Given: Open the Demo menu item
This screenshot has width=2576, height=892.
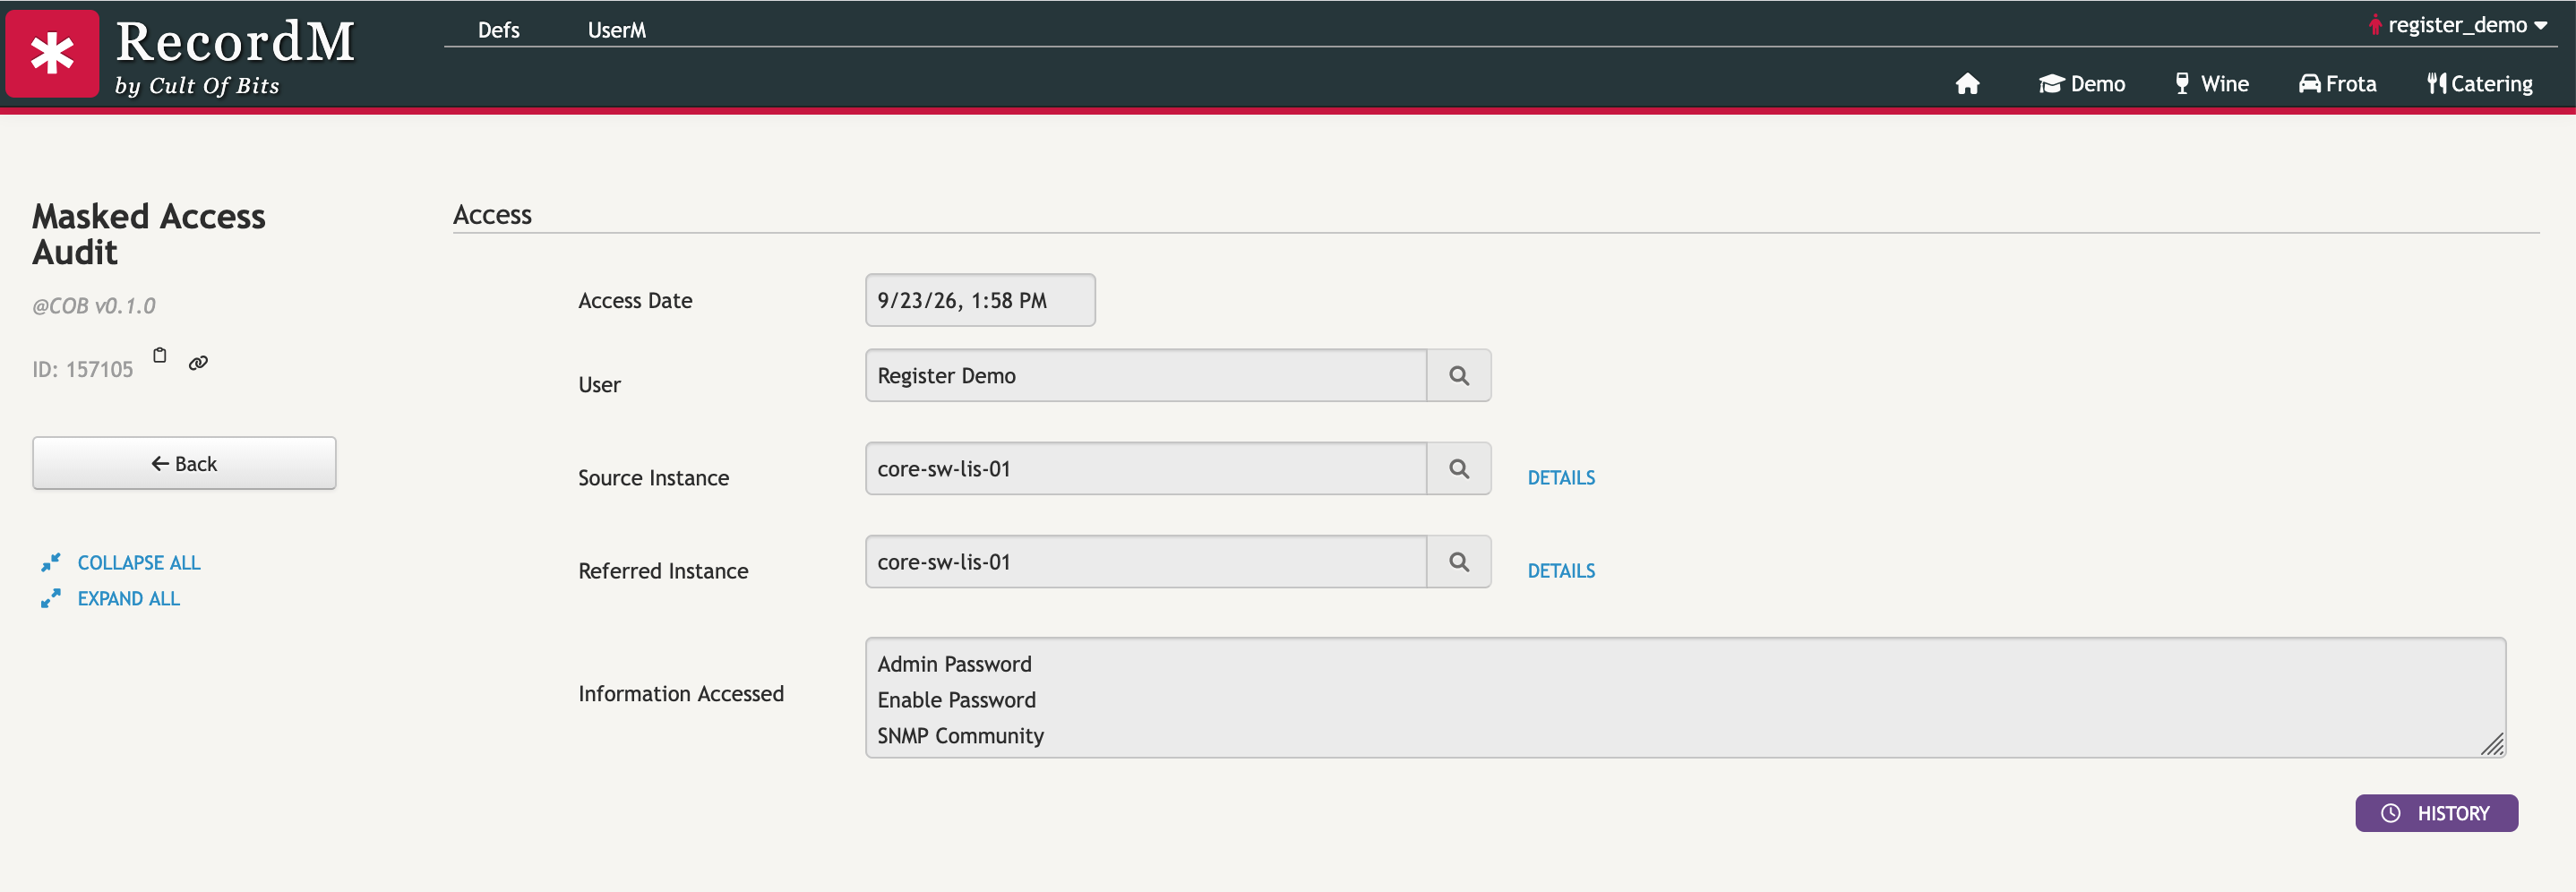Looking at the screenshot, I should 2082,84.
